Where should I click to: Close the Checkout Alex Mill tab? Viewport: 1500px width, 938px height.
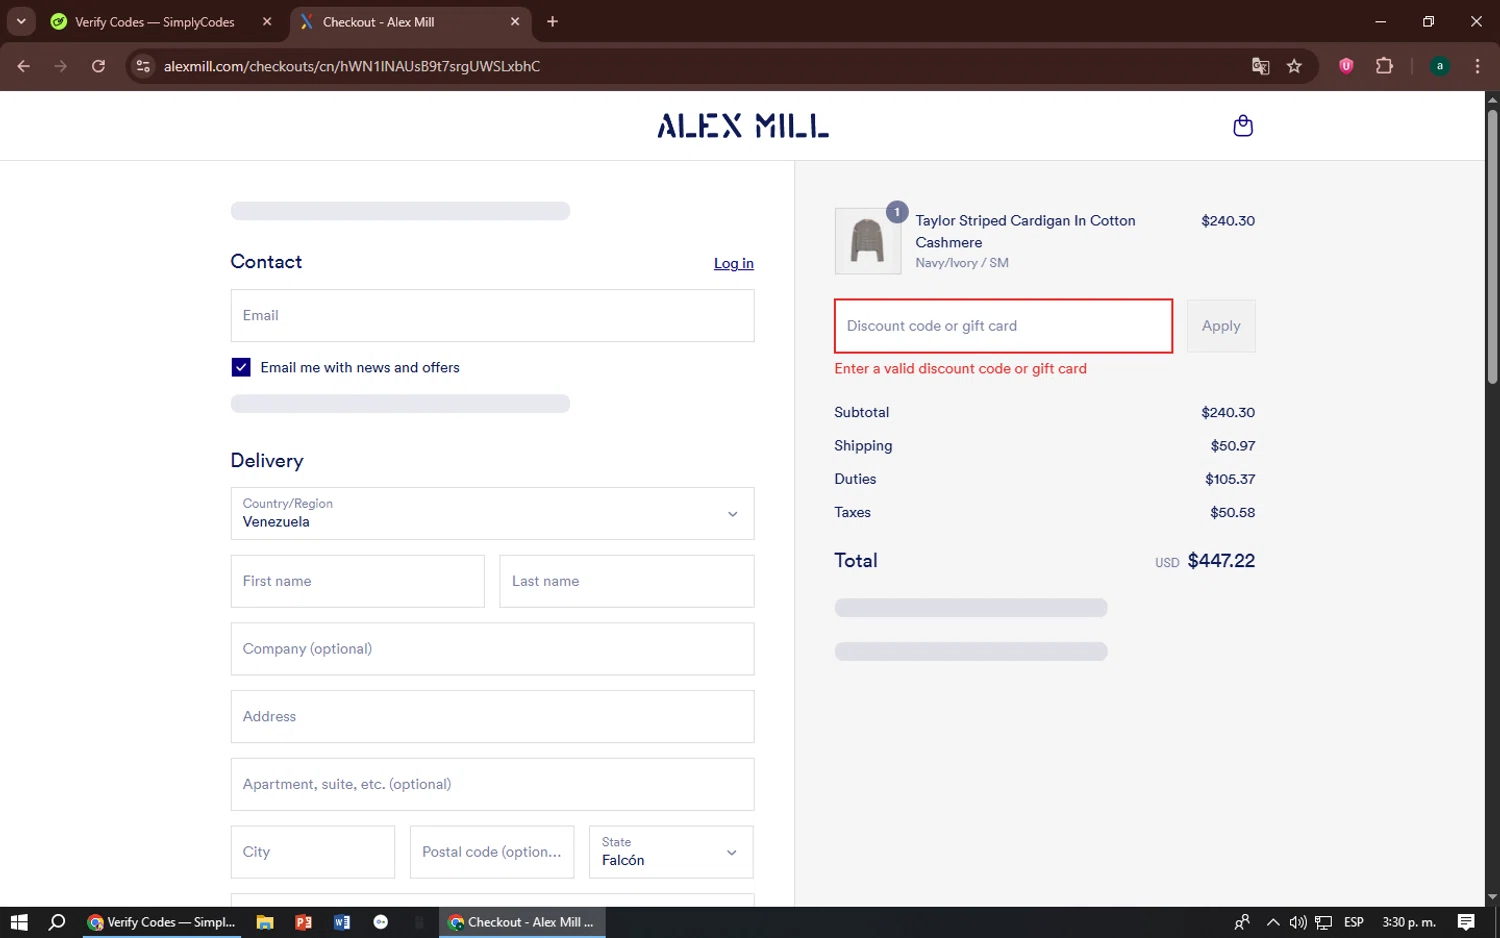pyautogui.click(x=515, y=21)
